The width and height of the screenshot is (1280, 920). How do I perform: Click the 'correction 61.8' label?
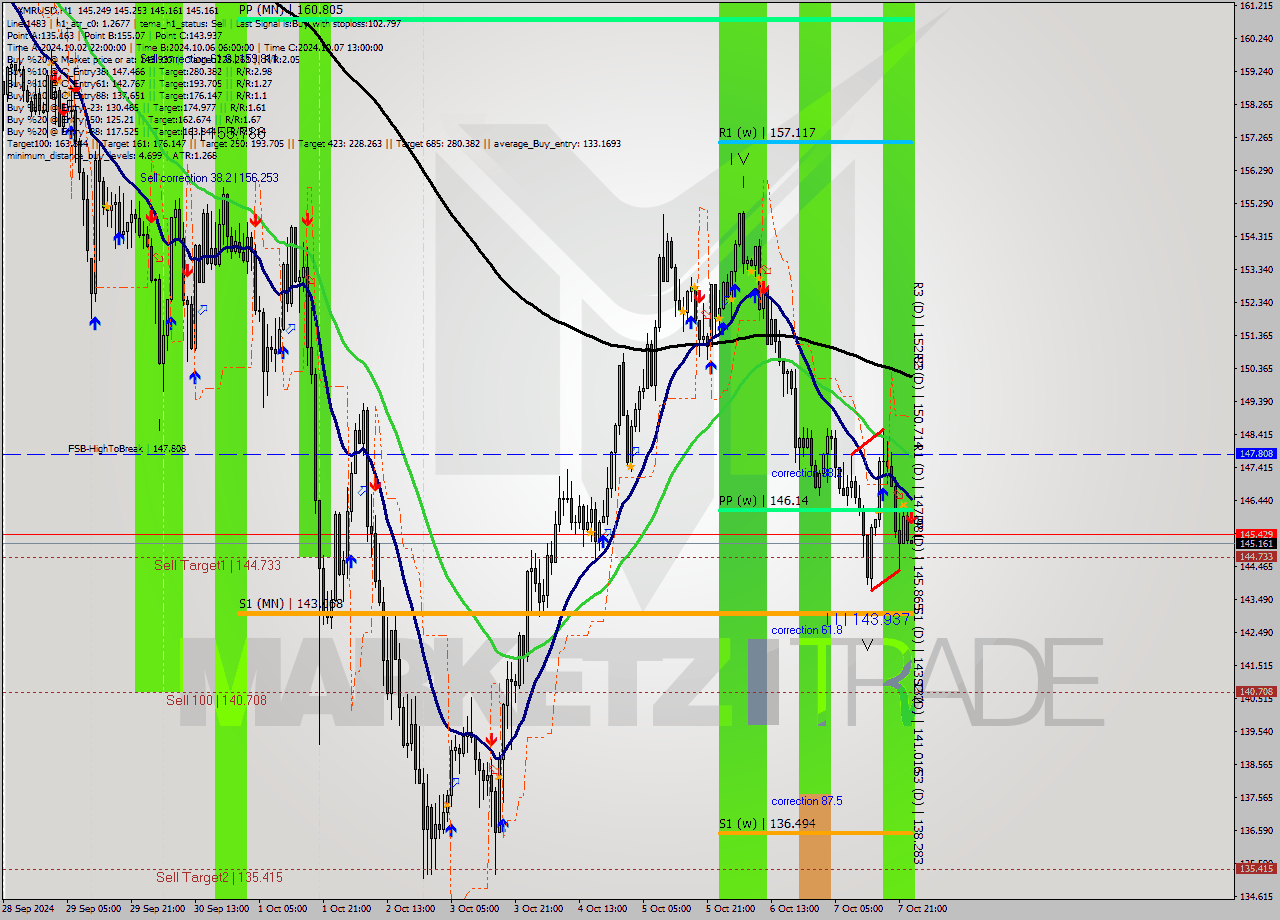(x=806, y=630)
